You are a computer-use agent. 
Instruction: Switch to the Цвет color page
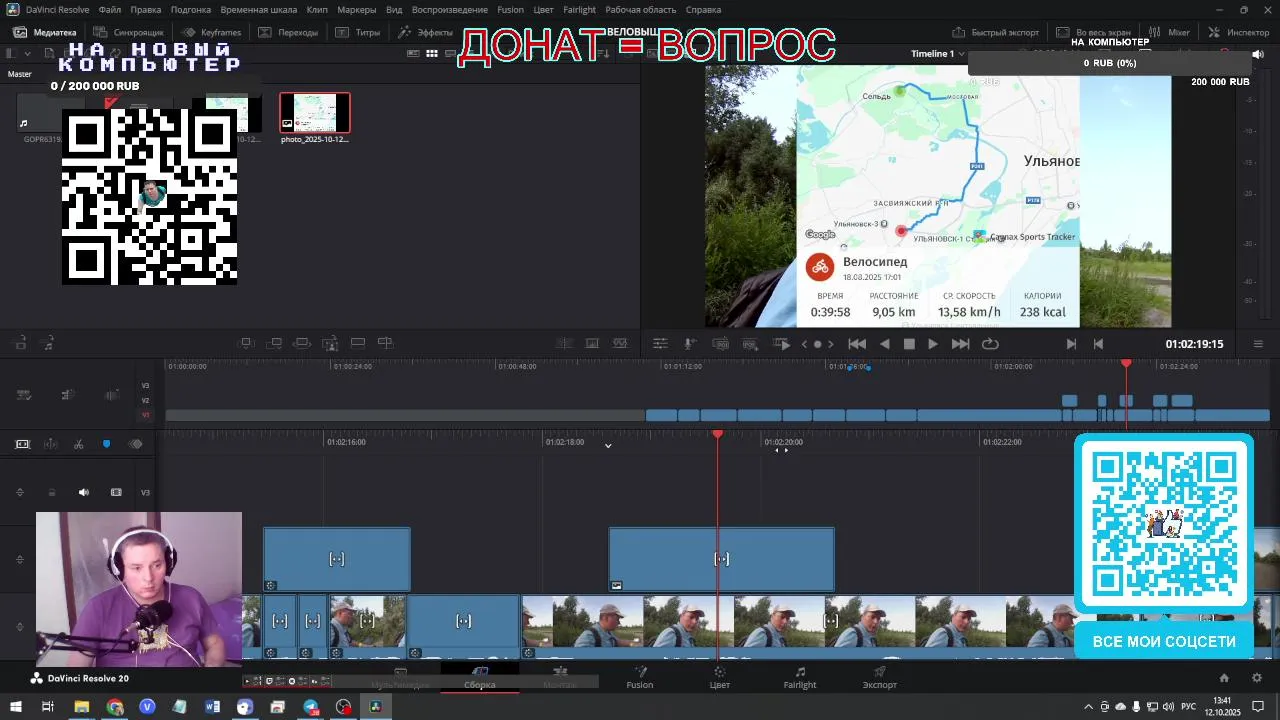(720, 678)
